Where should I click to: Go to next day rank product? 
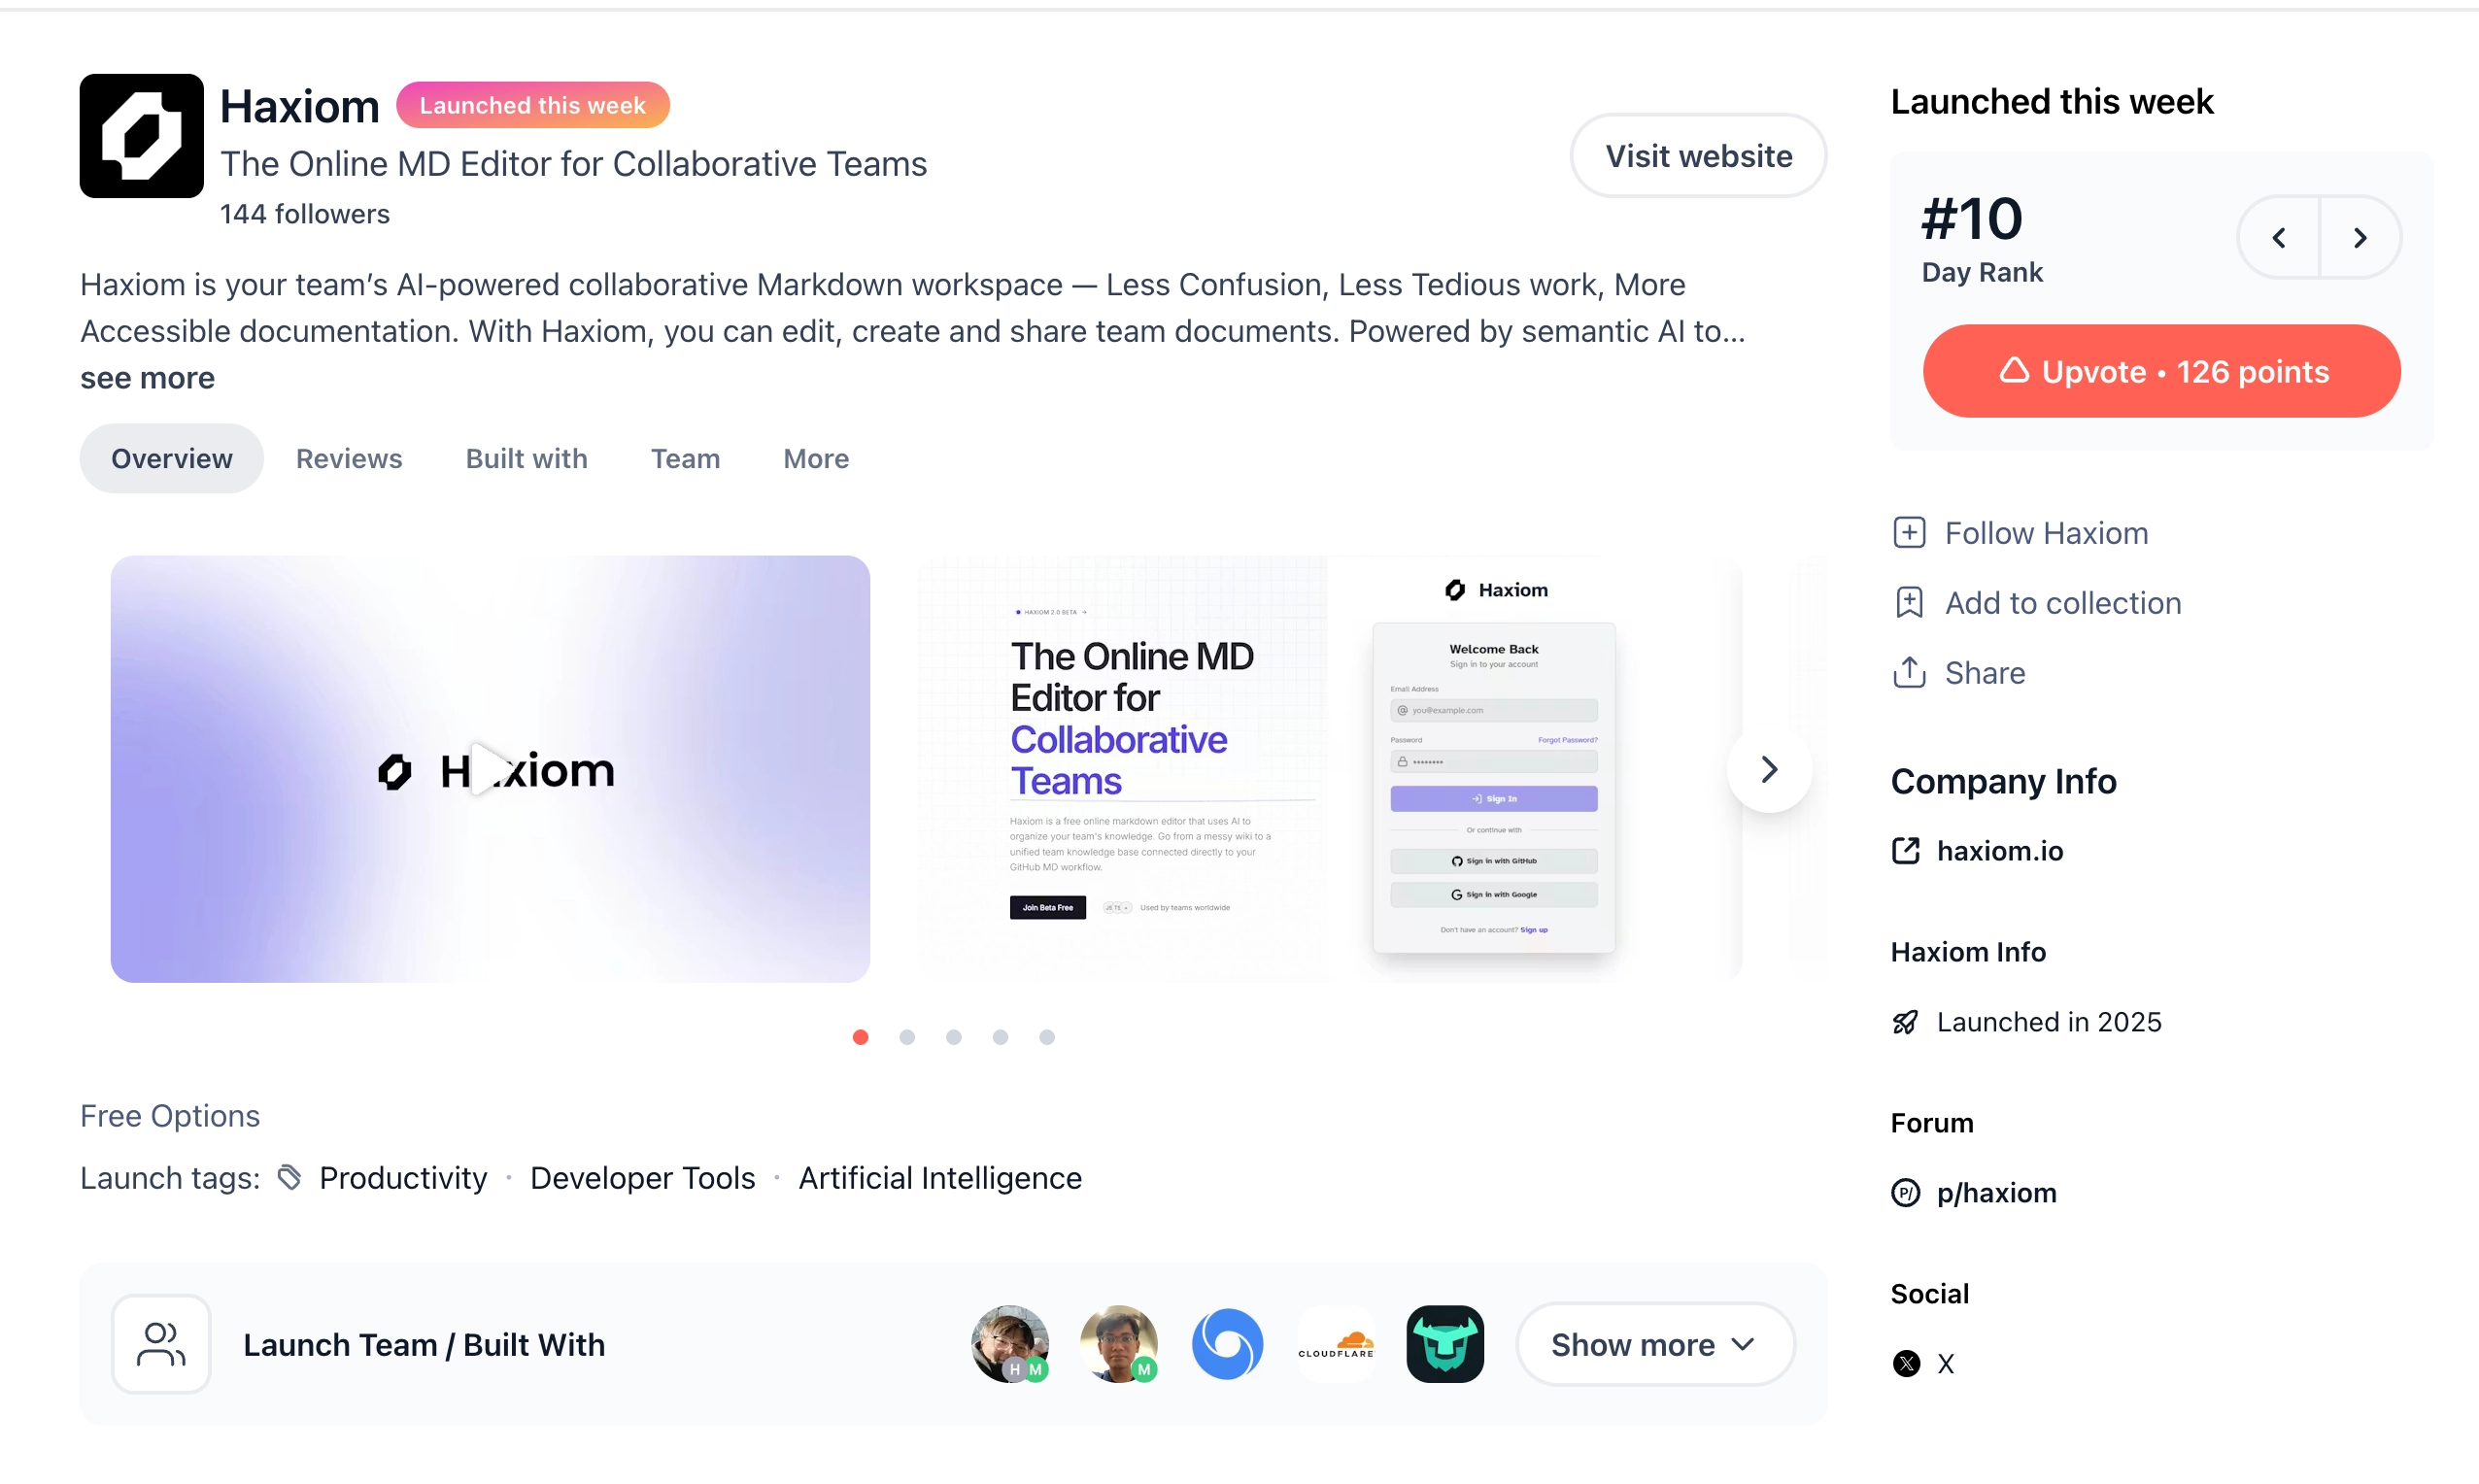[2360, 238]
